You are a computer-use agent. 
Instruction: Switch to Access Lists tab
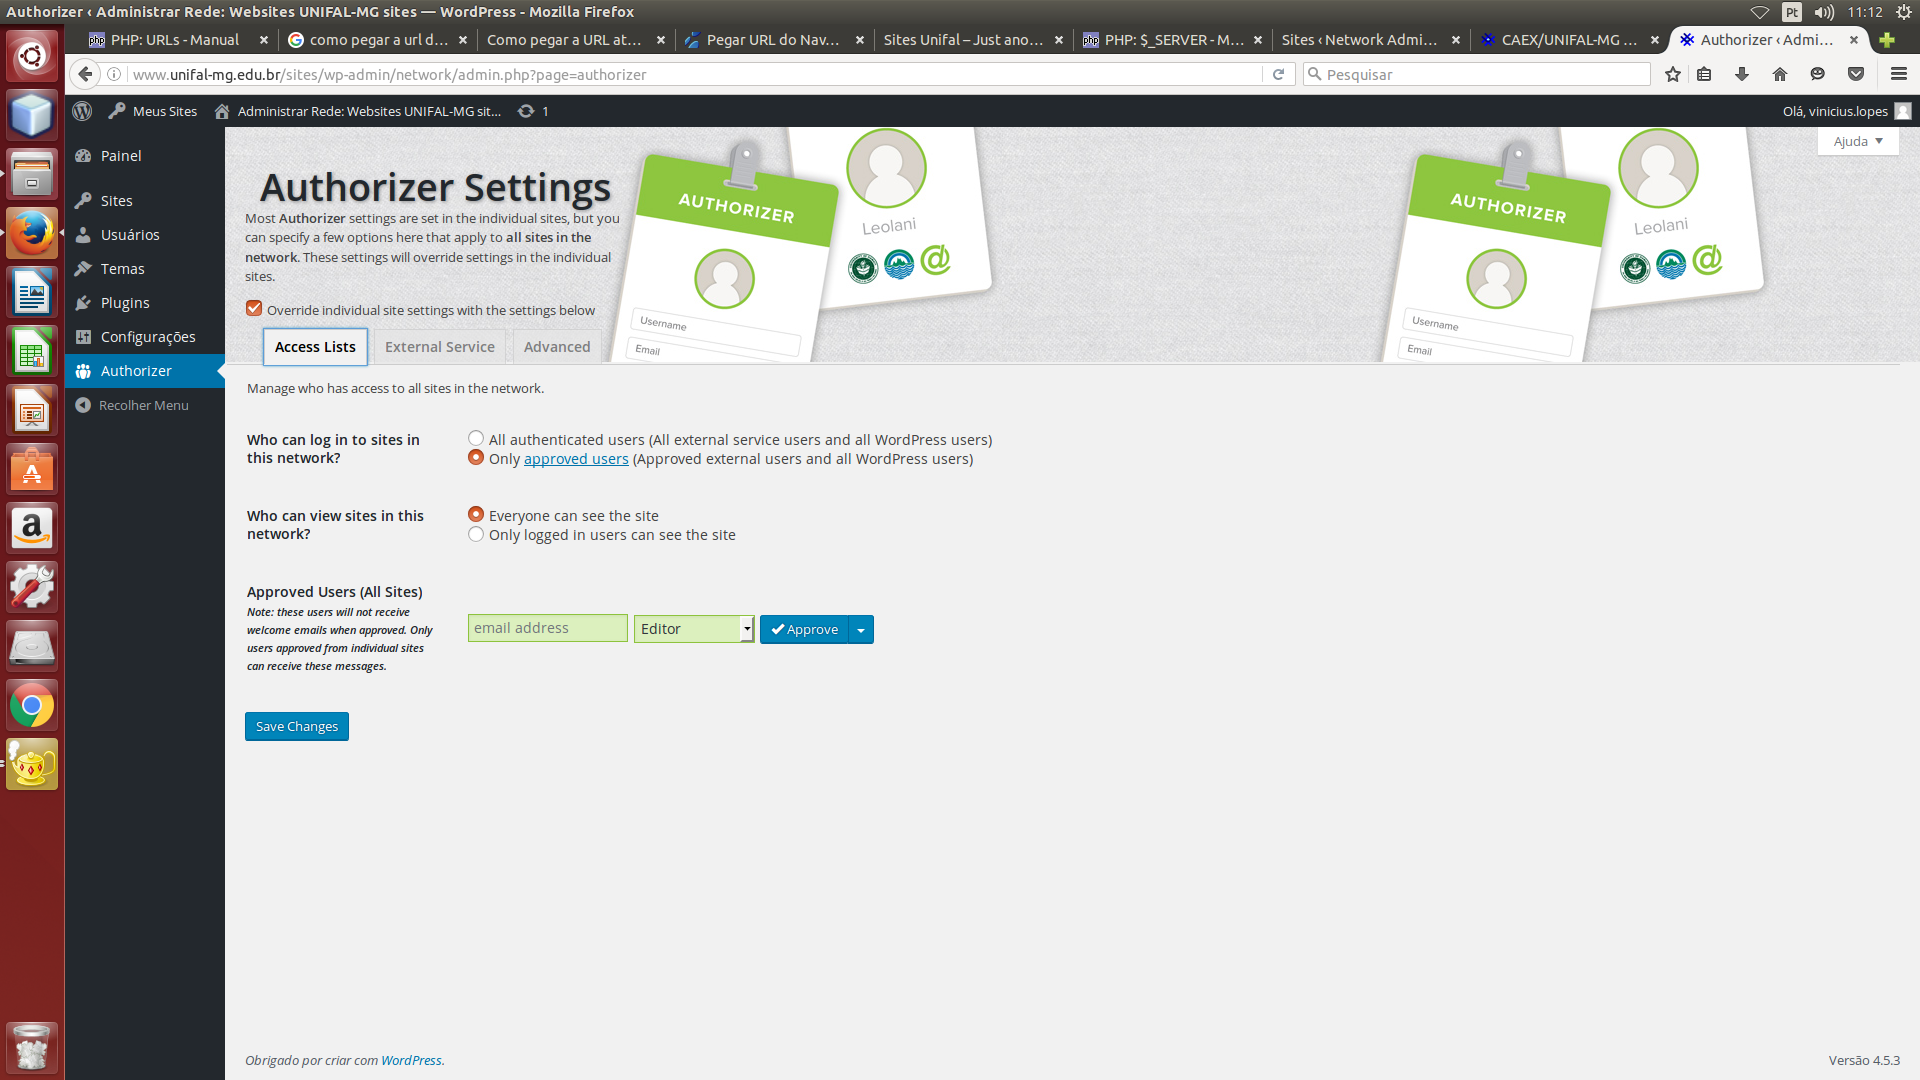(315, 347)
